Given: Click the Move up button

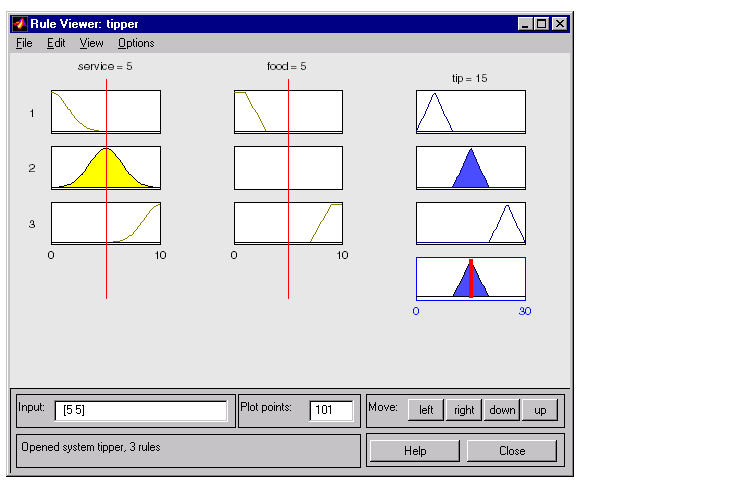Looking at the screenshot, I should pyautogui.click(x=540, y=410).
